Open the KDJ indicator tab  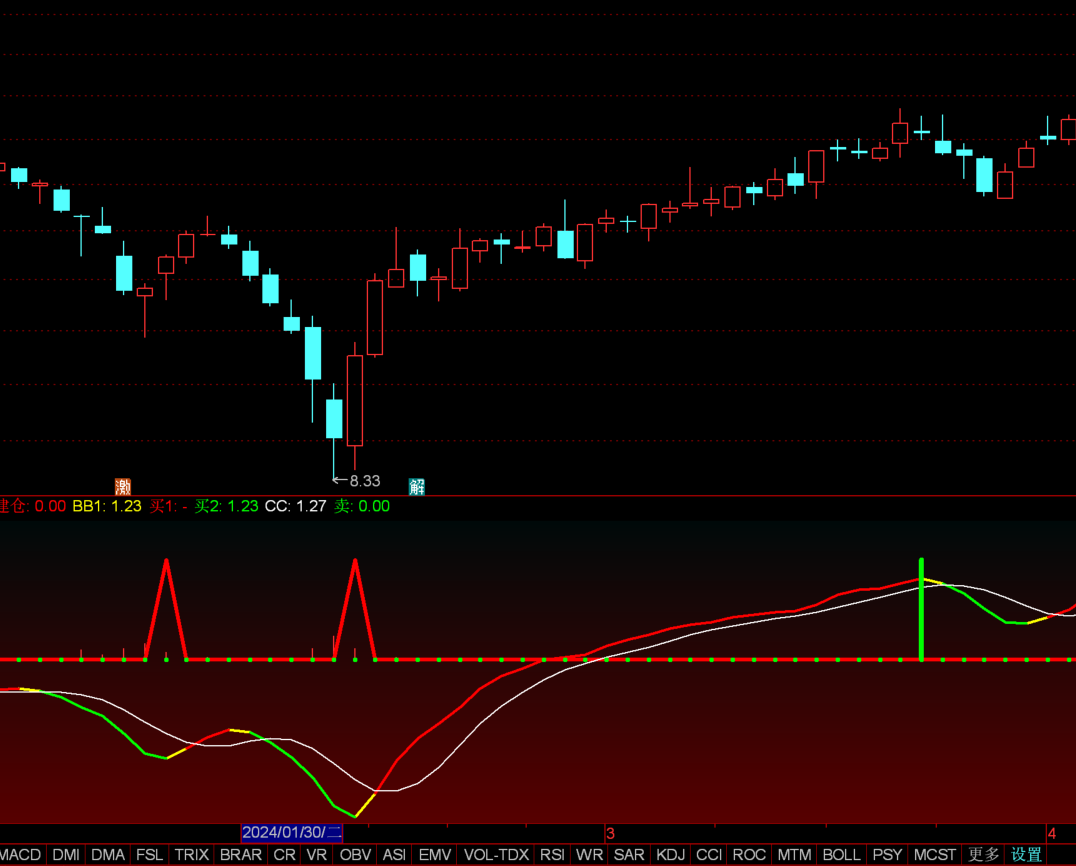pos(670,854)
